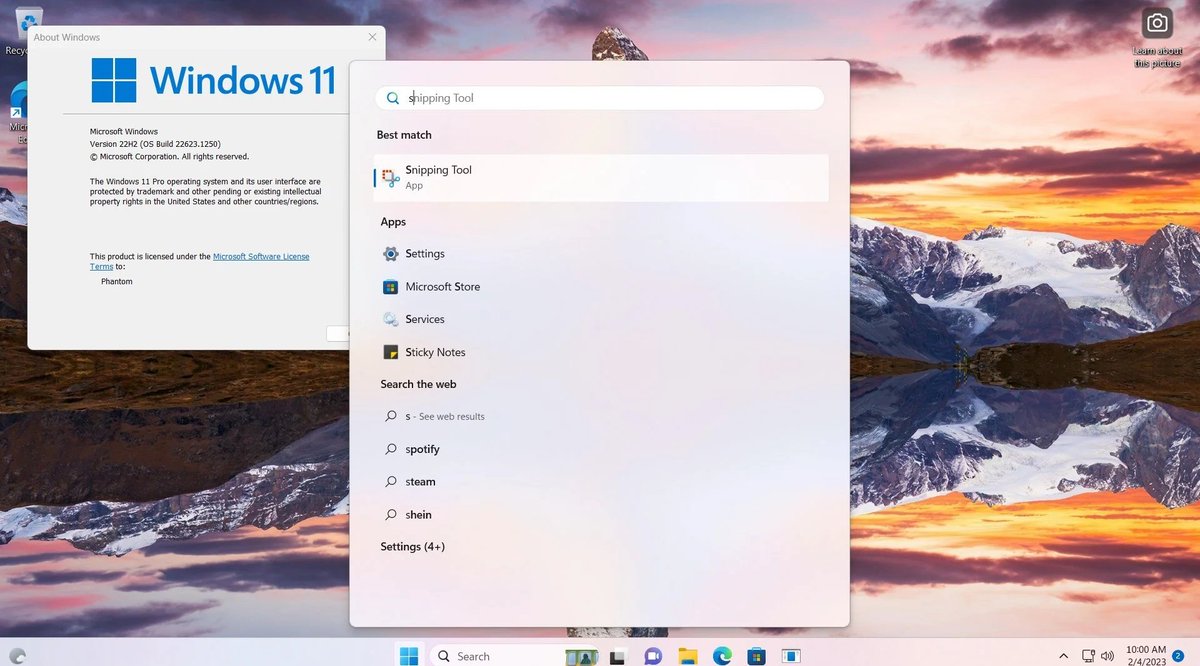
Task: Click the search box in the search panel
Action: click(x=600, y=98)
